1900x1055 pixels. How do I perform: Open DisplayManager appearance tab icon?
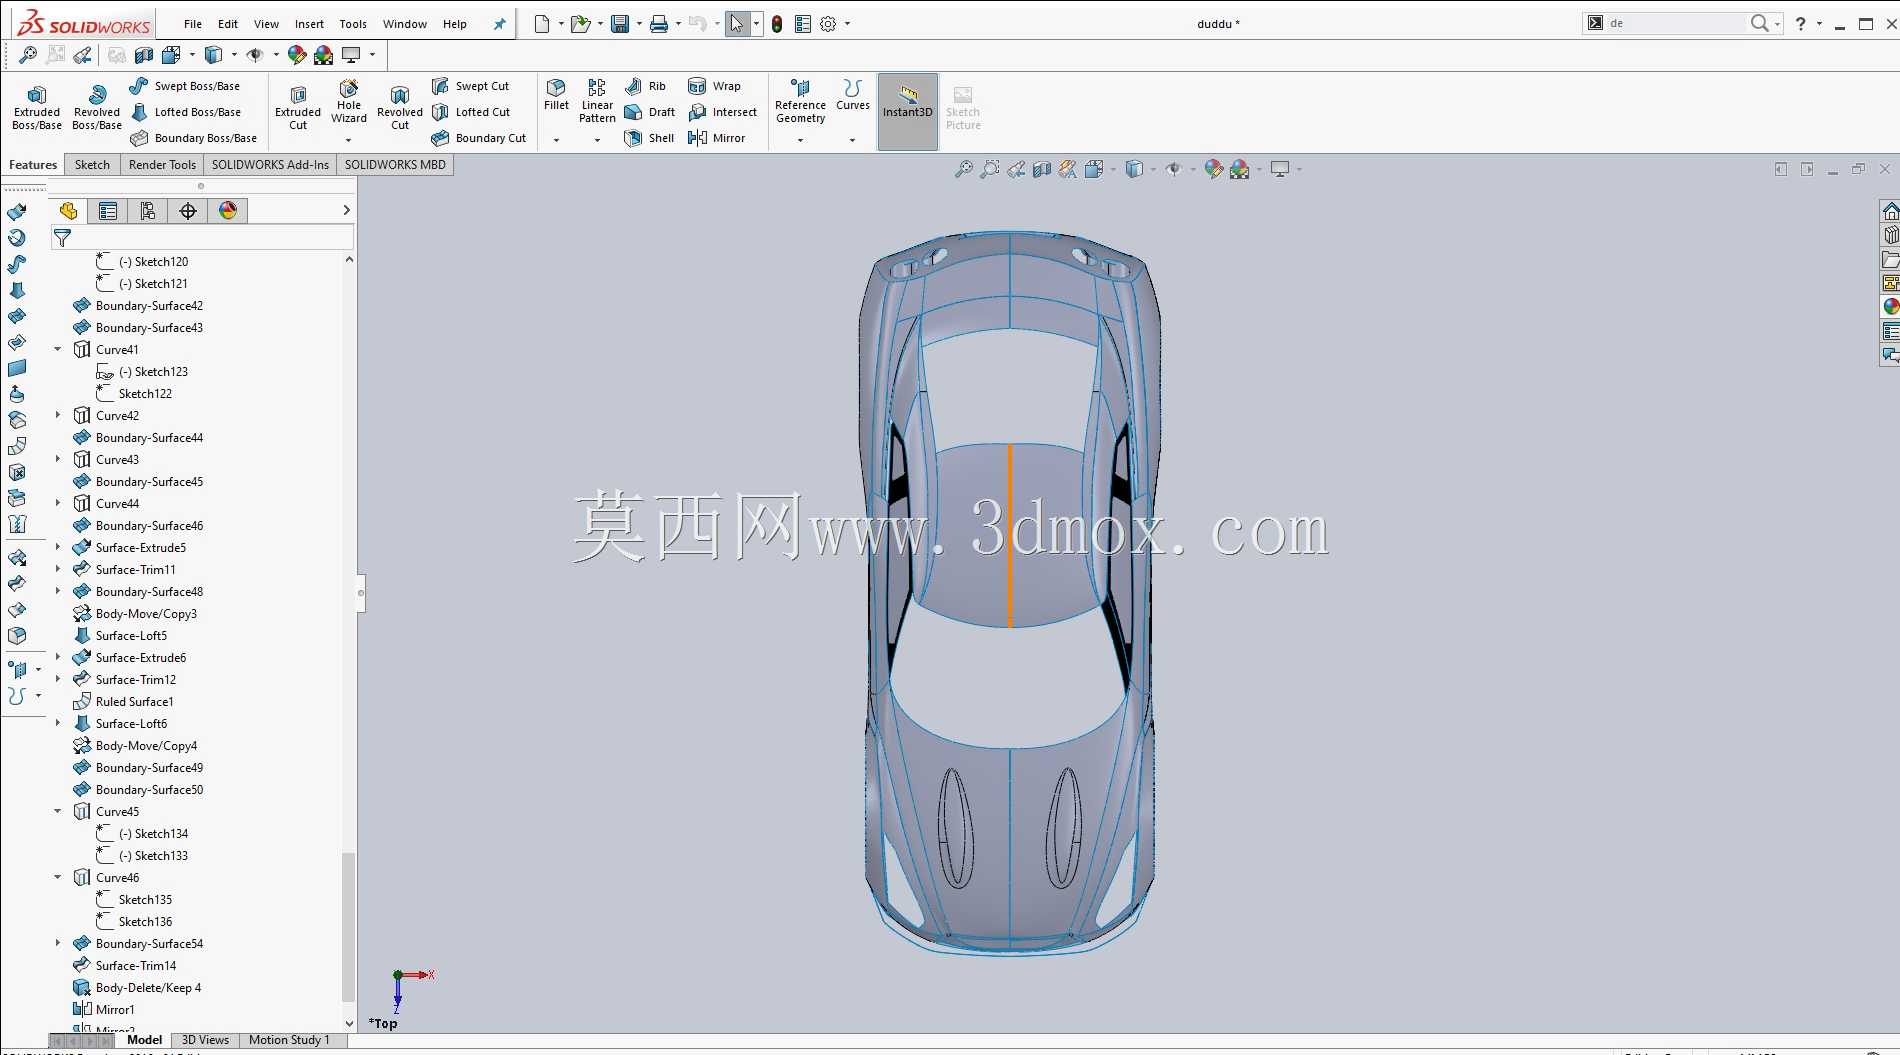(x=228, y=211)
